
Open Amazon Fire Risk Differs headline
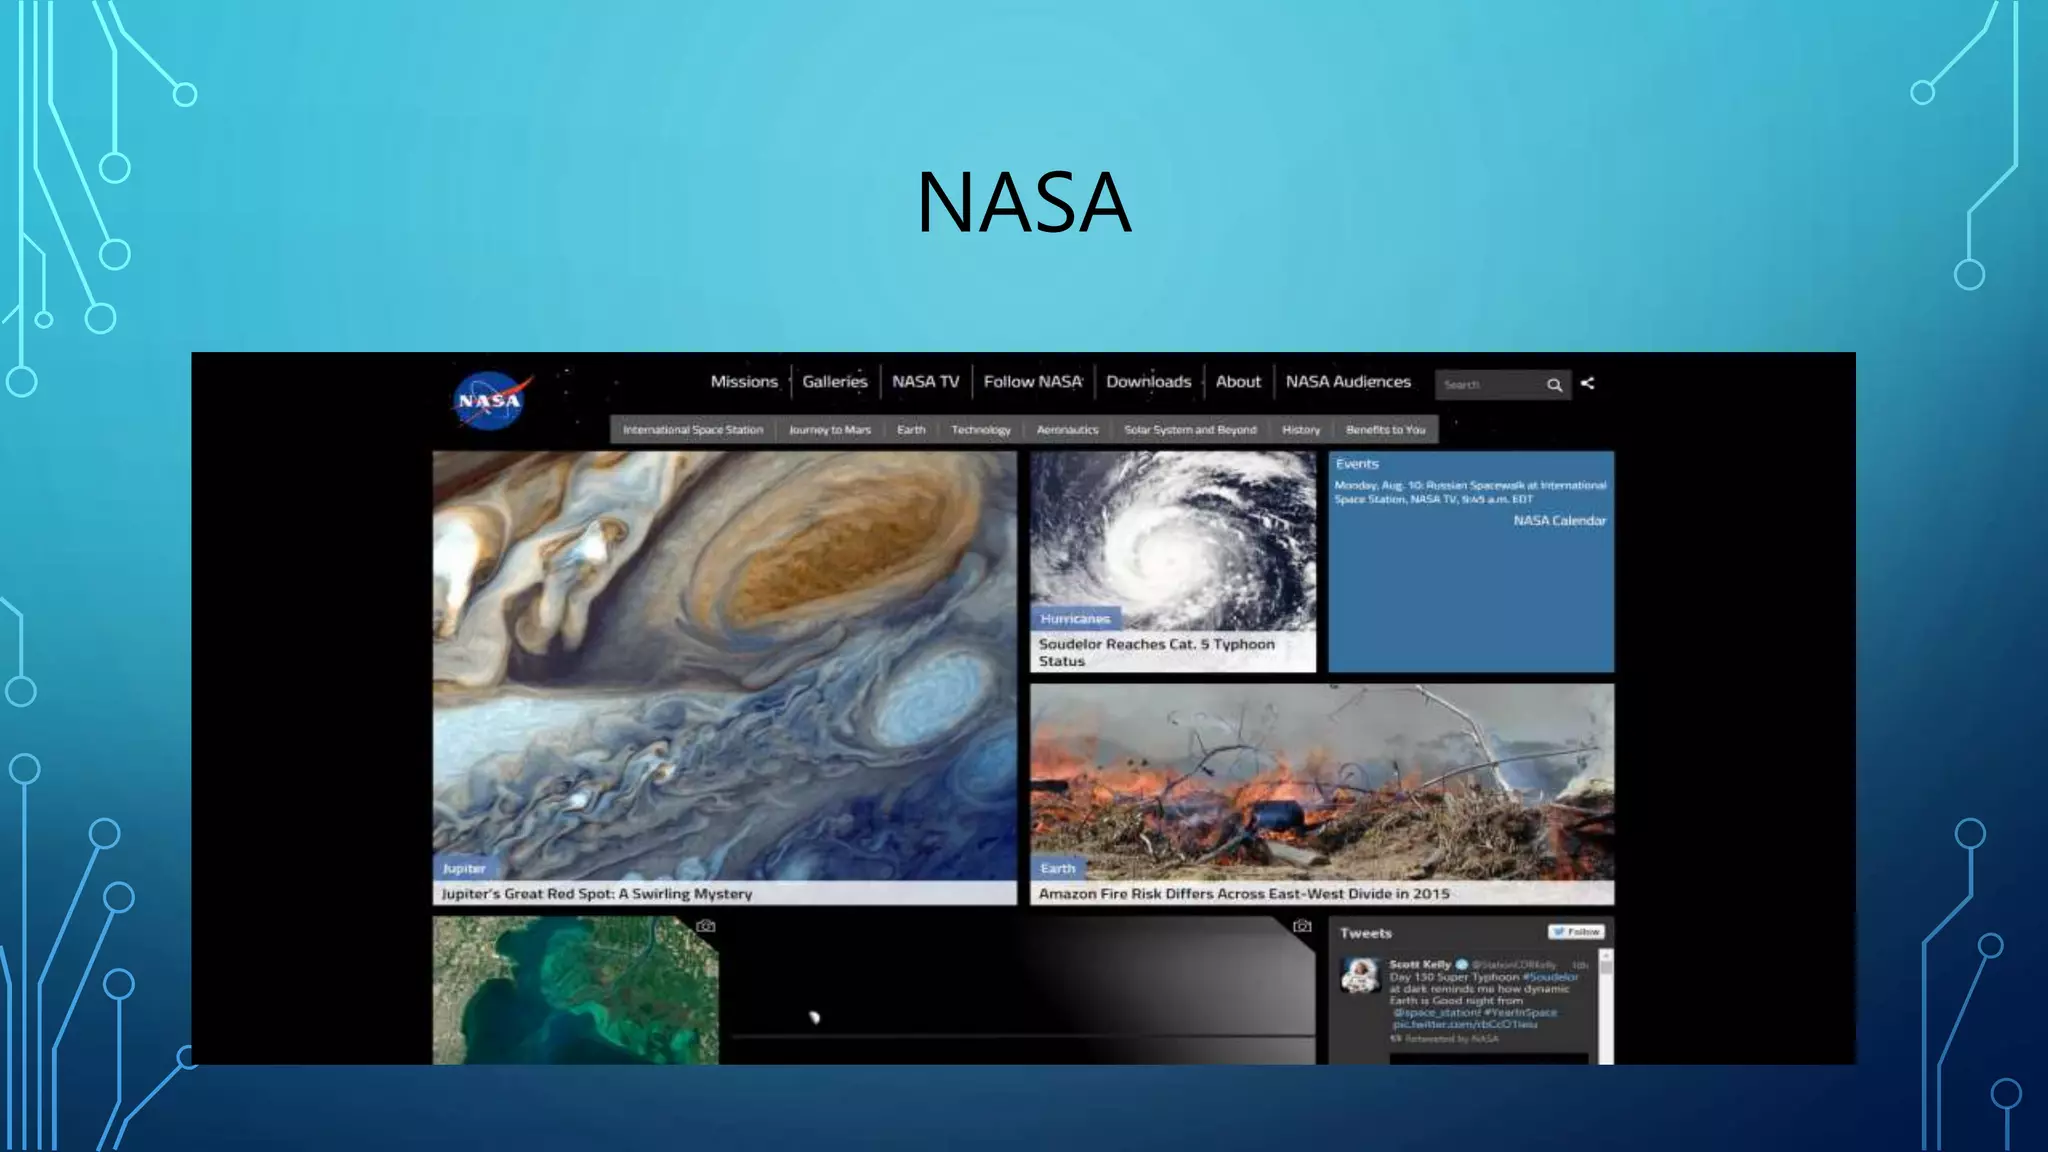(1244, 894)
